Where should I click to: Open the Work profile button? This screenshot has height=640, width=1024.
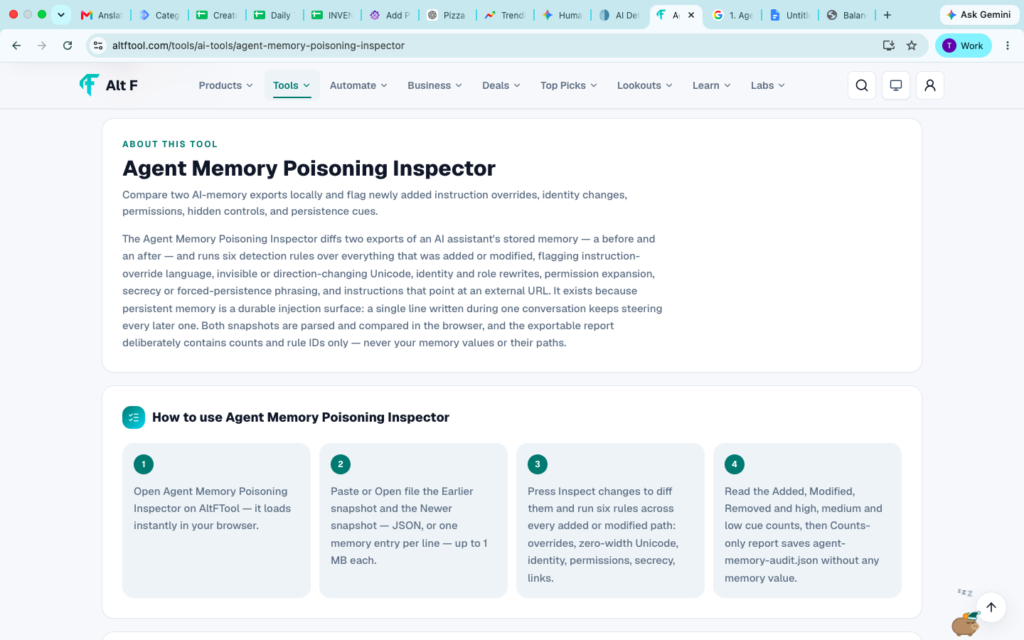click(963, 45)
